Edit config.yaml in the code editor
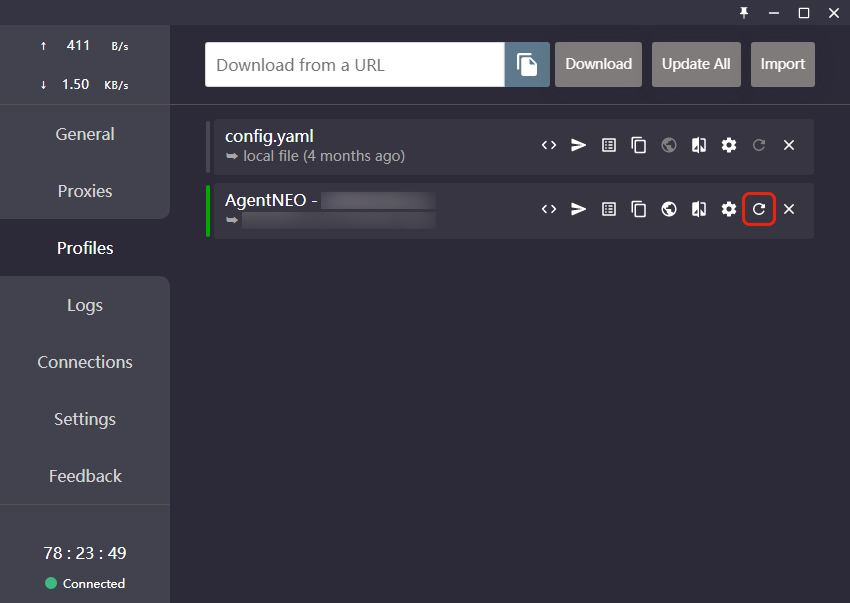850x603 pixels. [x=549, y=145]
